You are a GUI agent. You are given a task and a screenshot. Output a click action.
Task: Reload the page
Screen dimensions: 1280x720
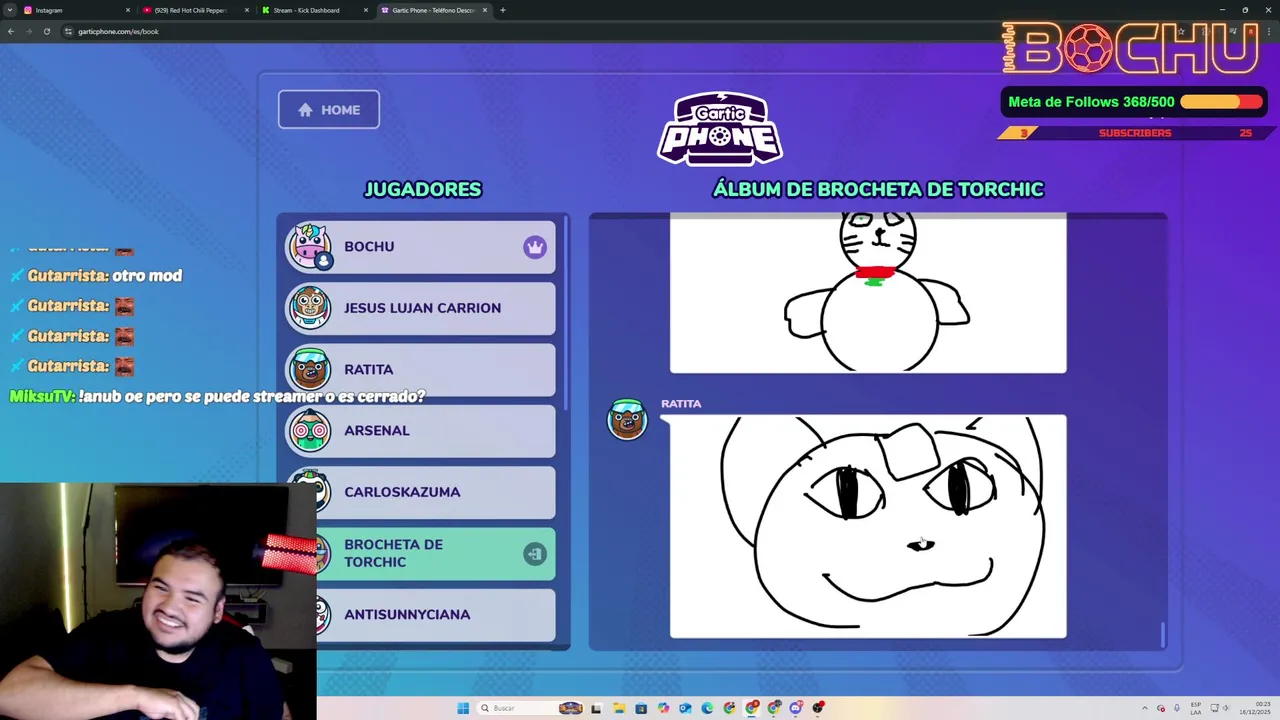(x=47, y=31)
